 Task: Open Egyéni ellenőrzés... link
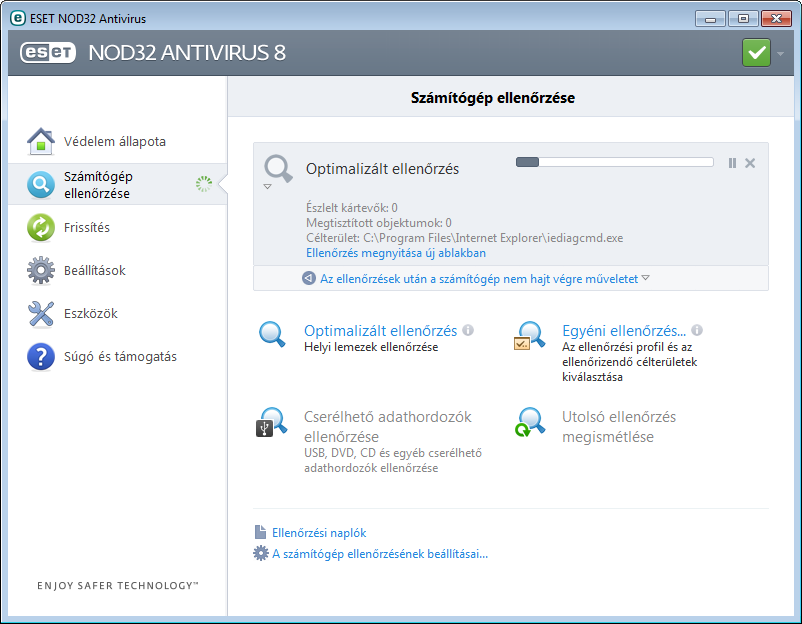[624, 331]
